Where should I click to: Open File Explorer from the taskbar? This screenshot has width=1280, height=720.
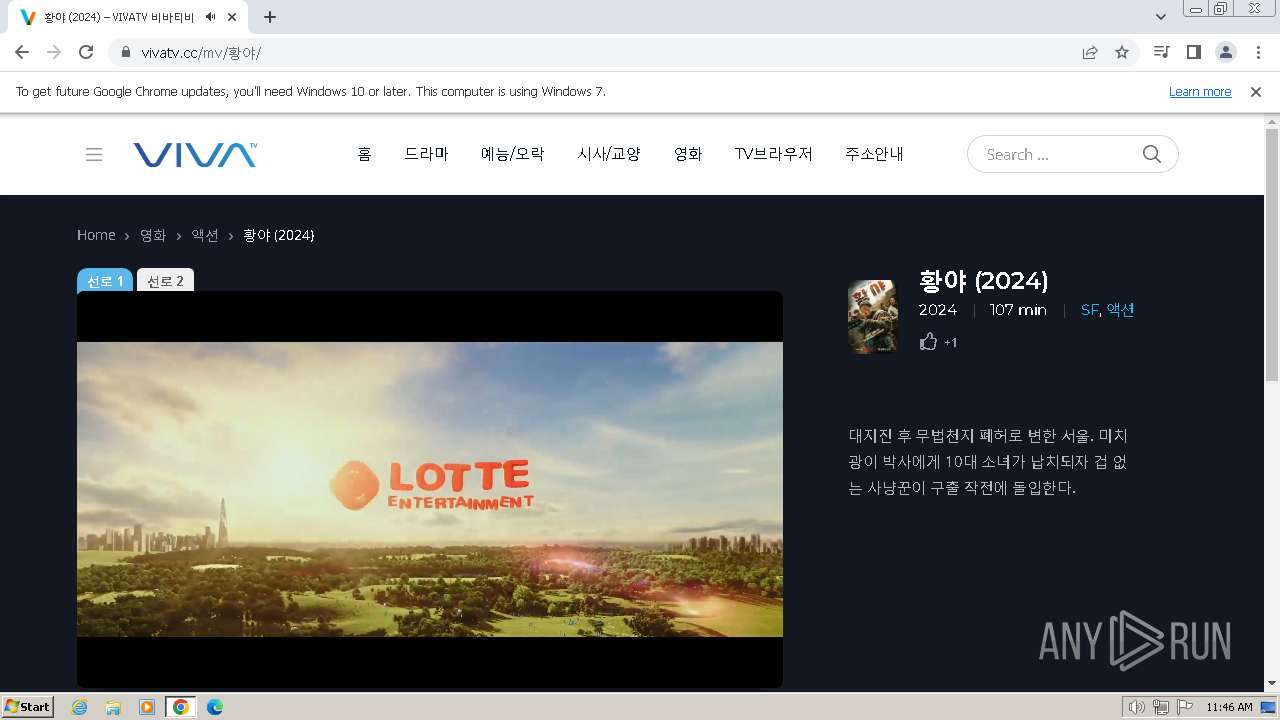point(113,707)
